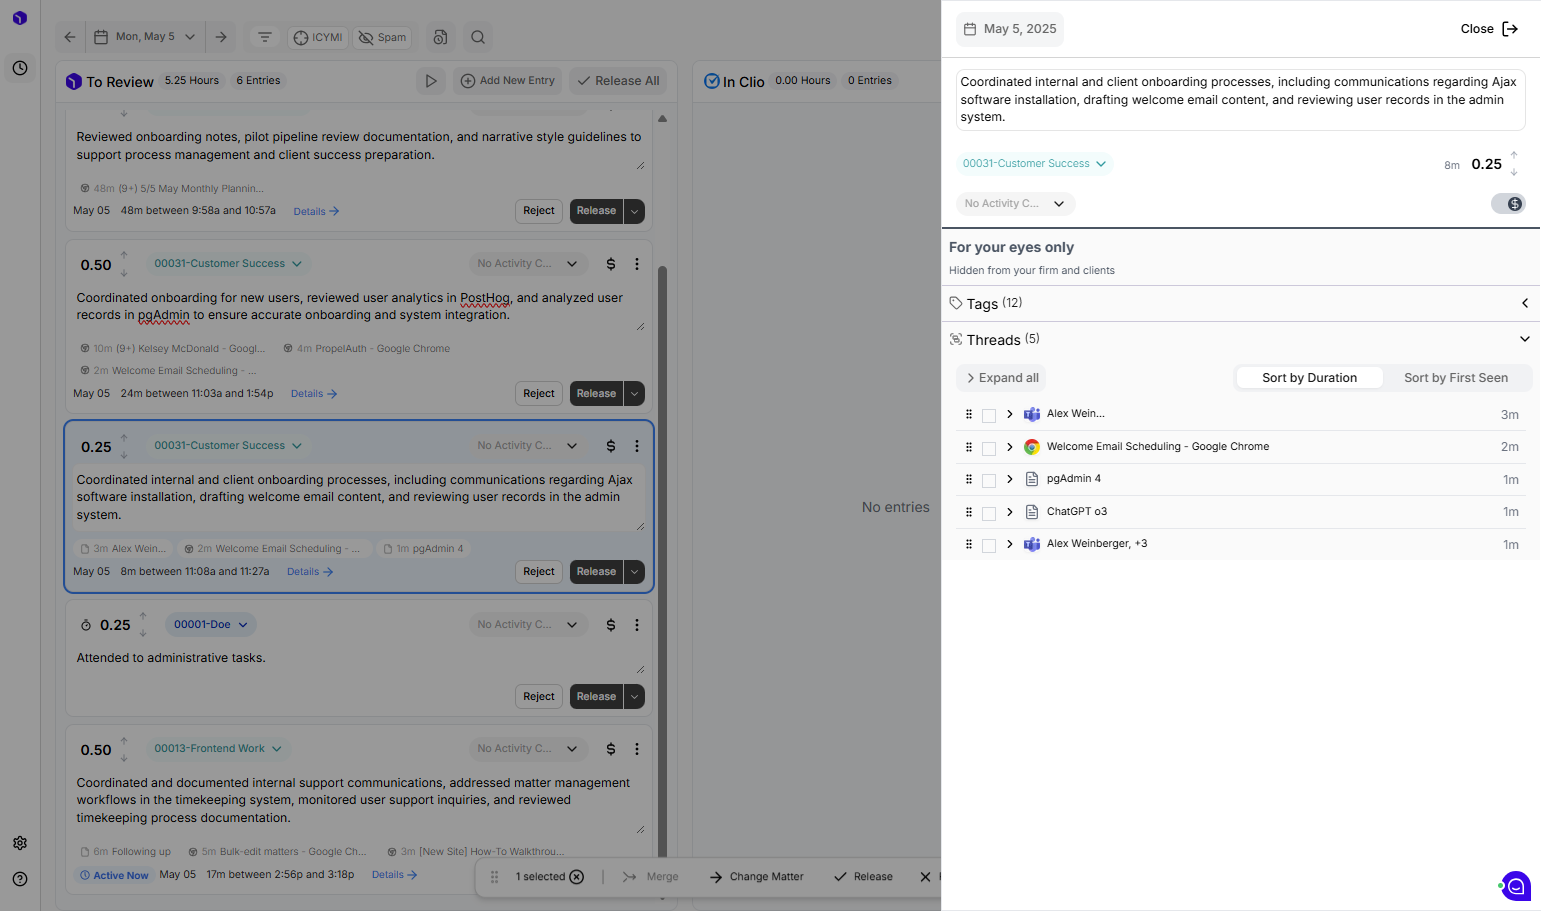Expand the first Alex Wein... thread row
The width and height of the screenshot is (1541, 911).
point(1010,414)
